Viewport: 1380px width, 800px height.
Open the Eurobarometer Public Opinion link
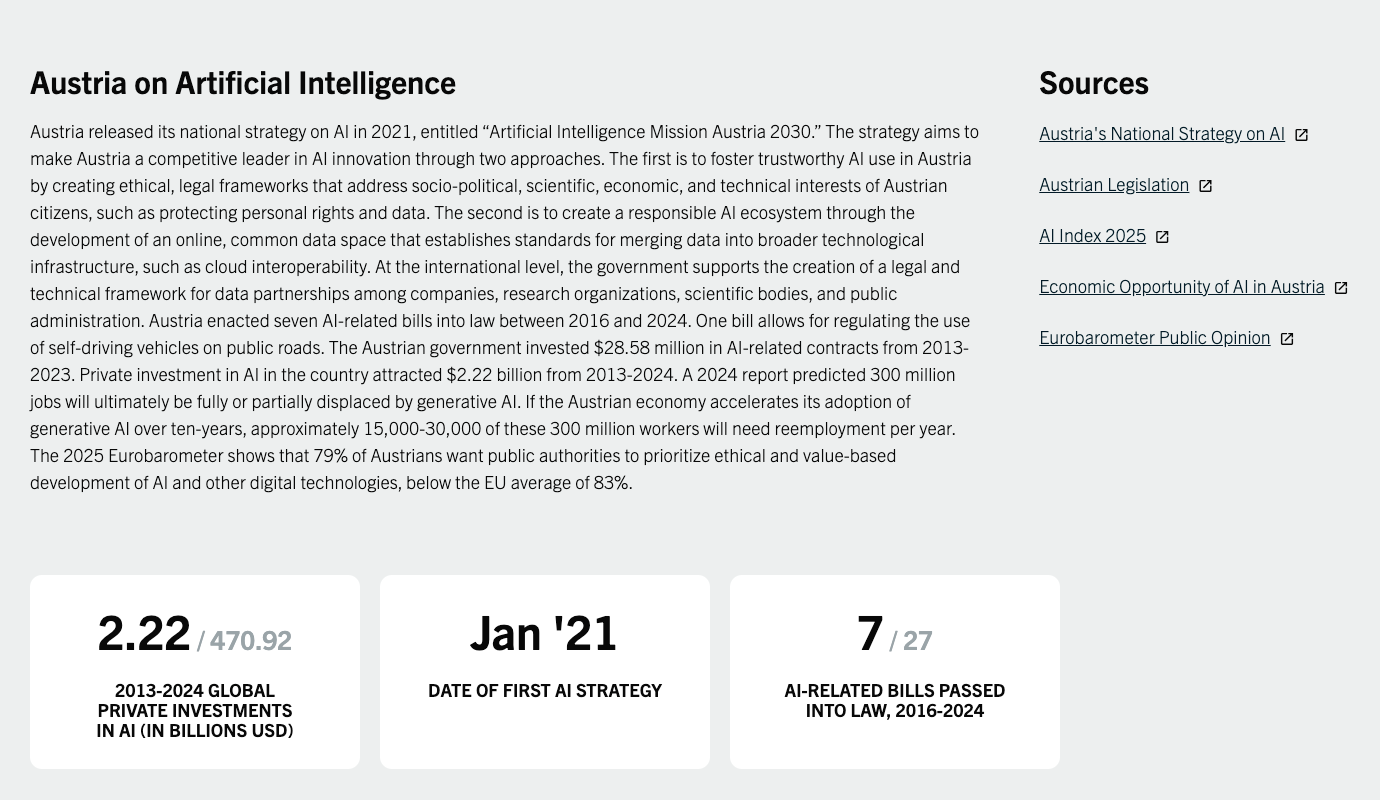pos(1154,337)
